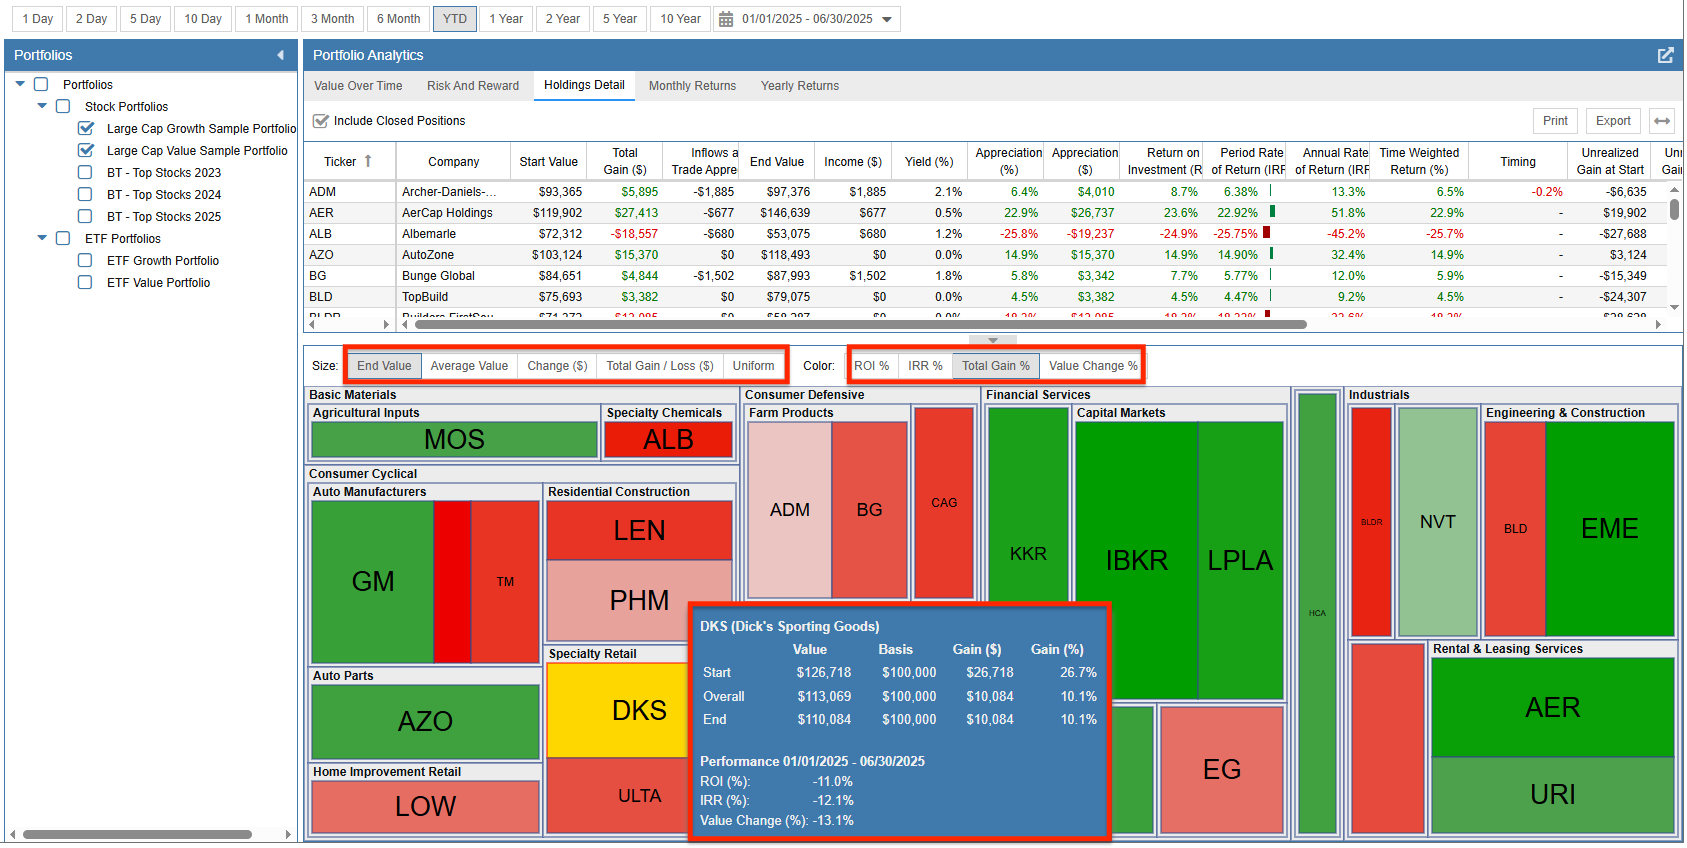Click the NVT treemap tile
Viewport: 1687px width, 848px height.
1437,522
